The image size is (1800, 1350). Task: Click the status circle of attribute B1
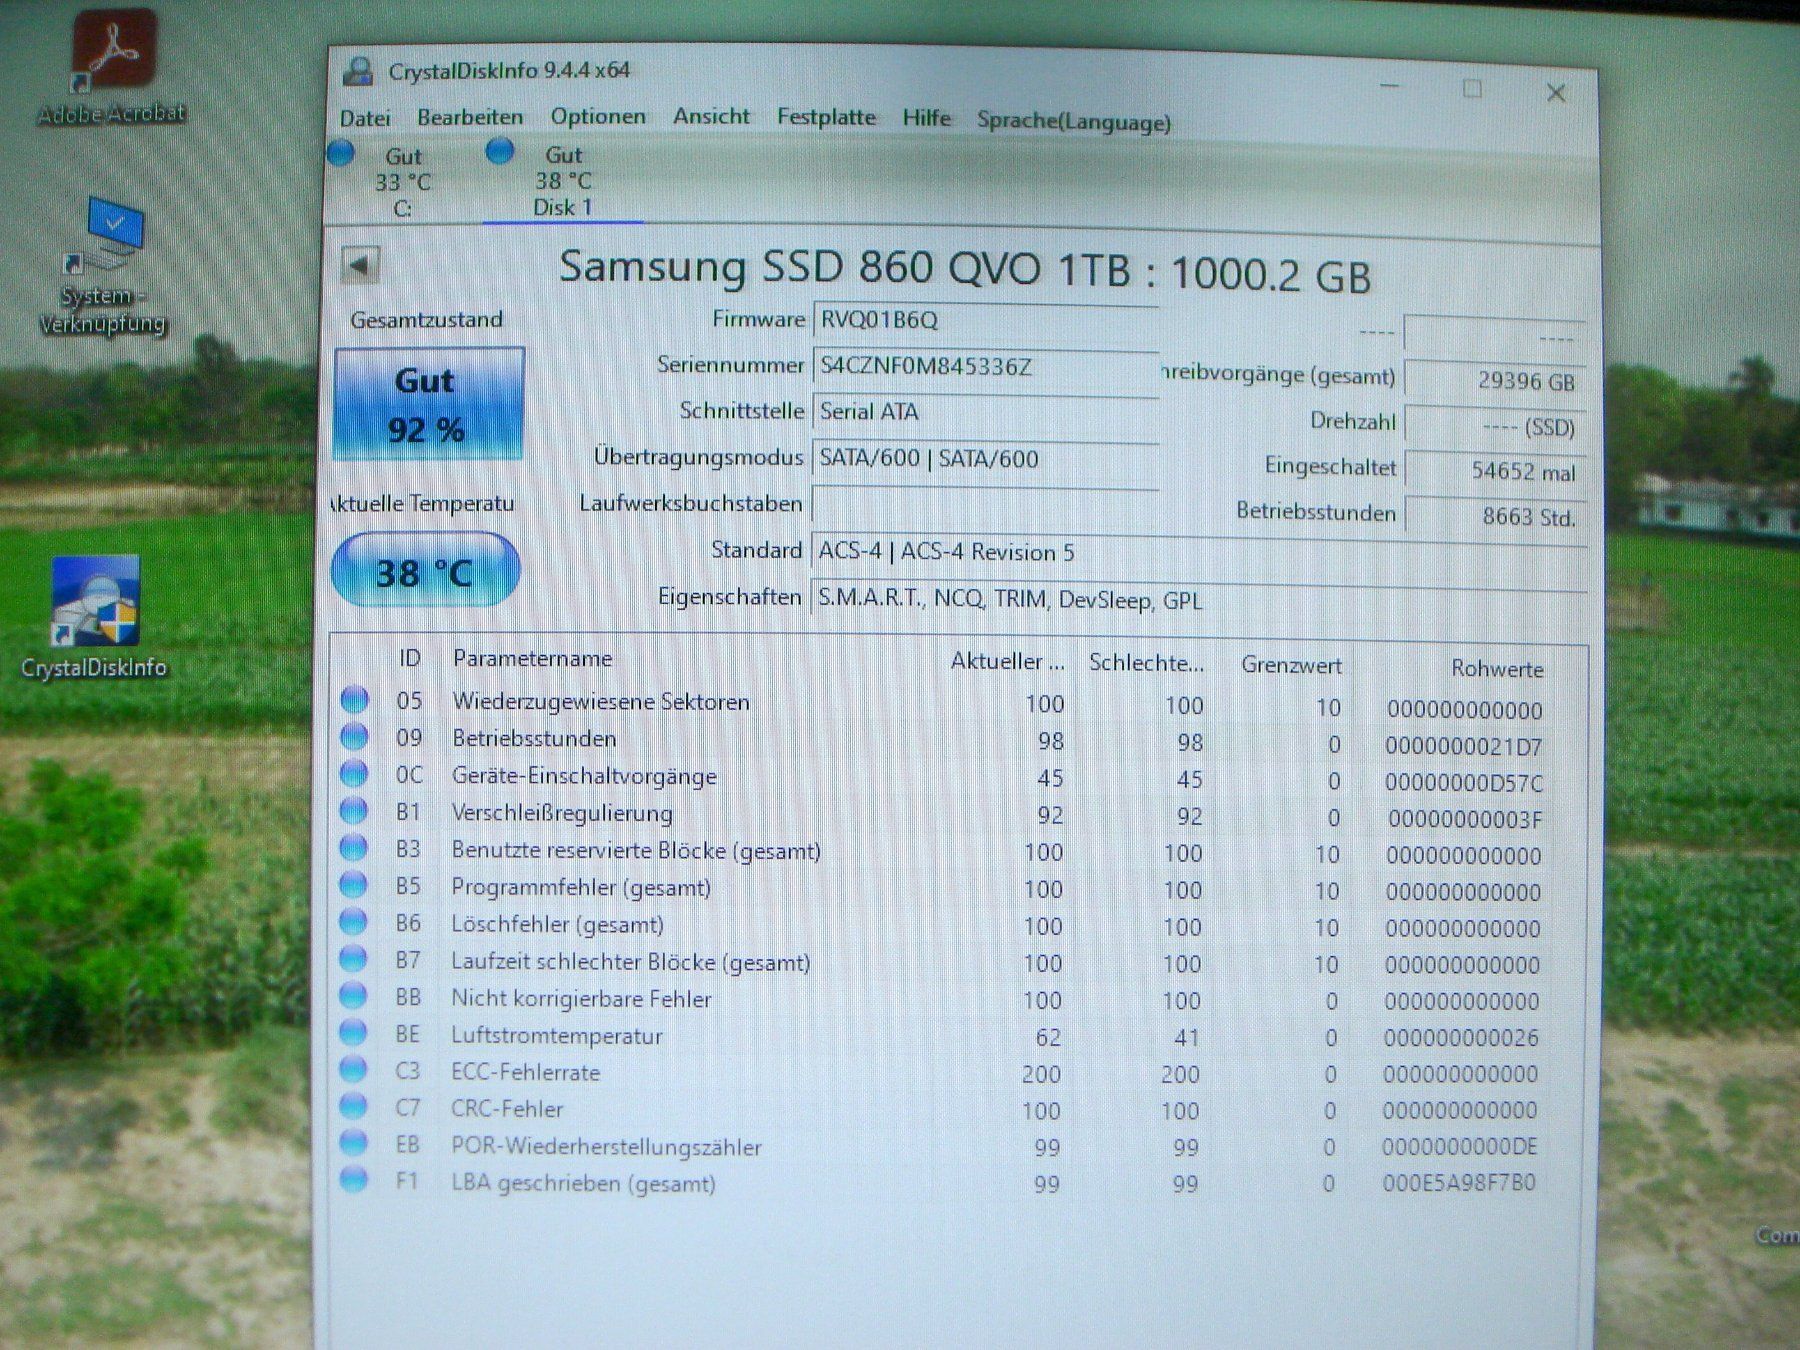pyautogui.click(x=354, y=810)
